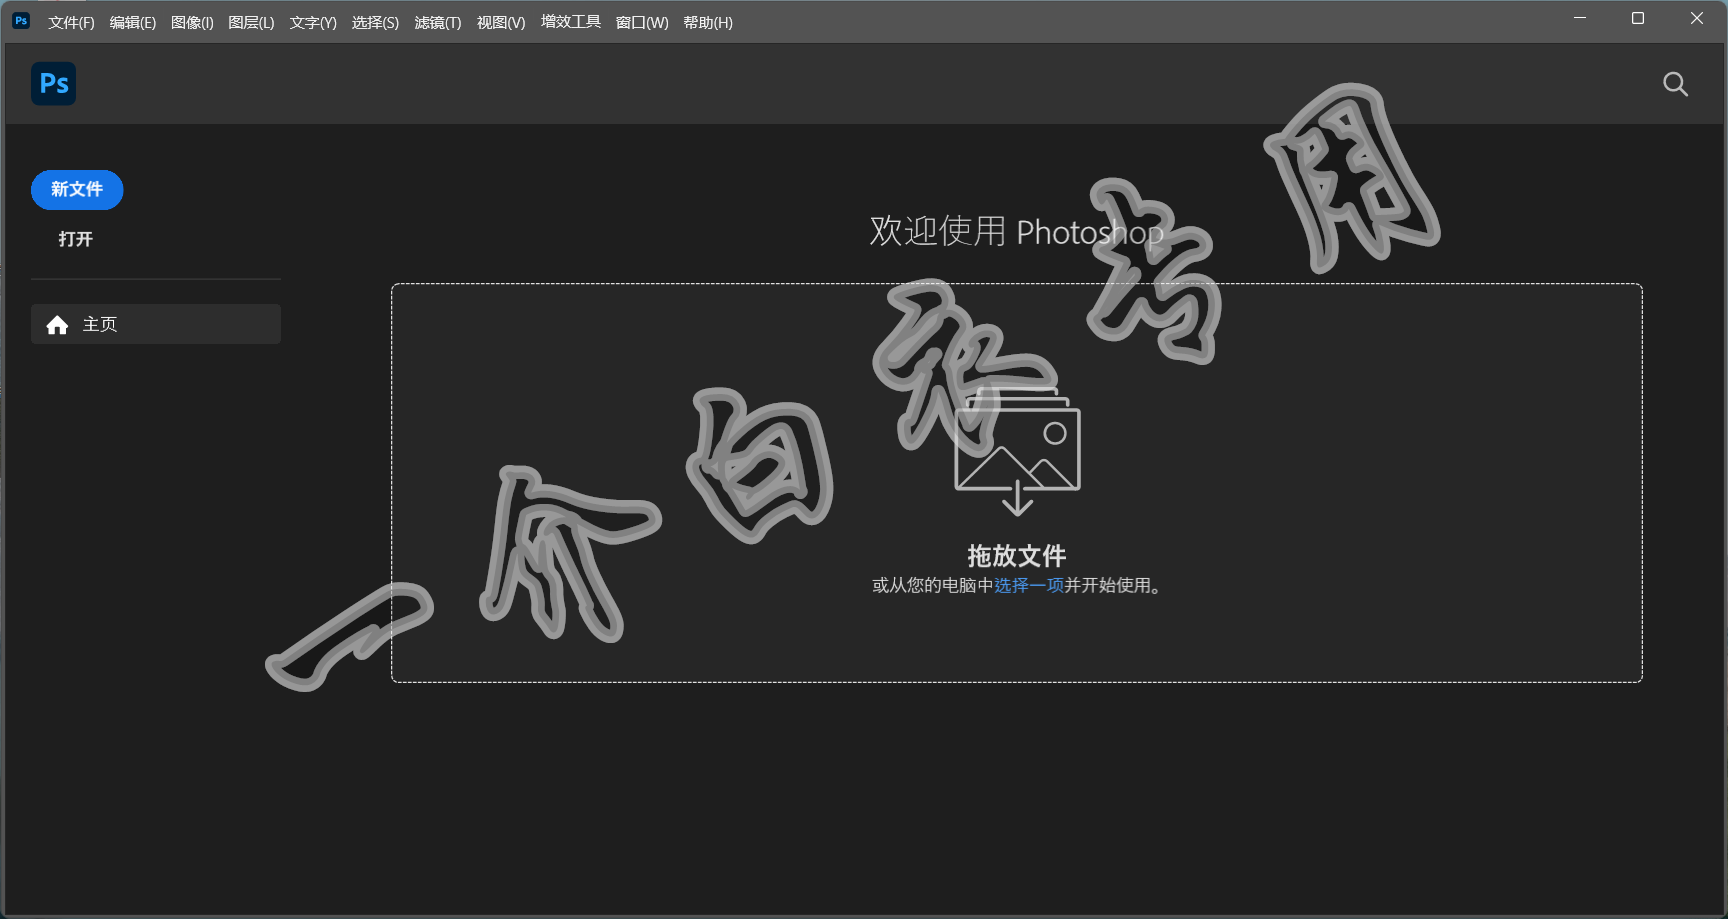Click the drop files image icon
Screen dimensions: 1728x919
point(1017,452)
